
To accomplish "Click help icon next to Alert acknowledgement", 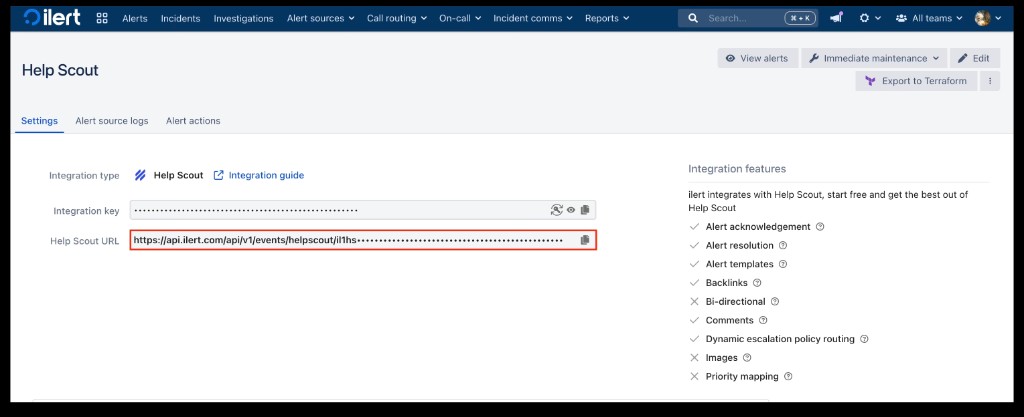I will [820, 227].
